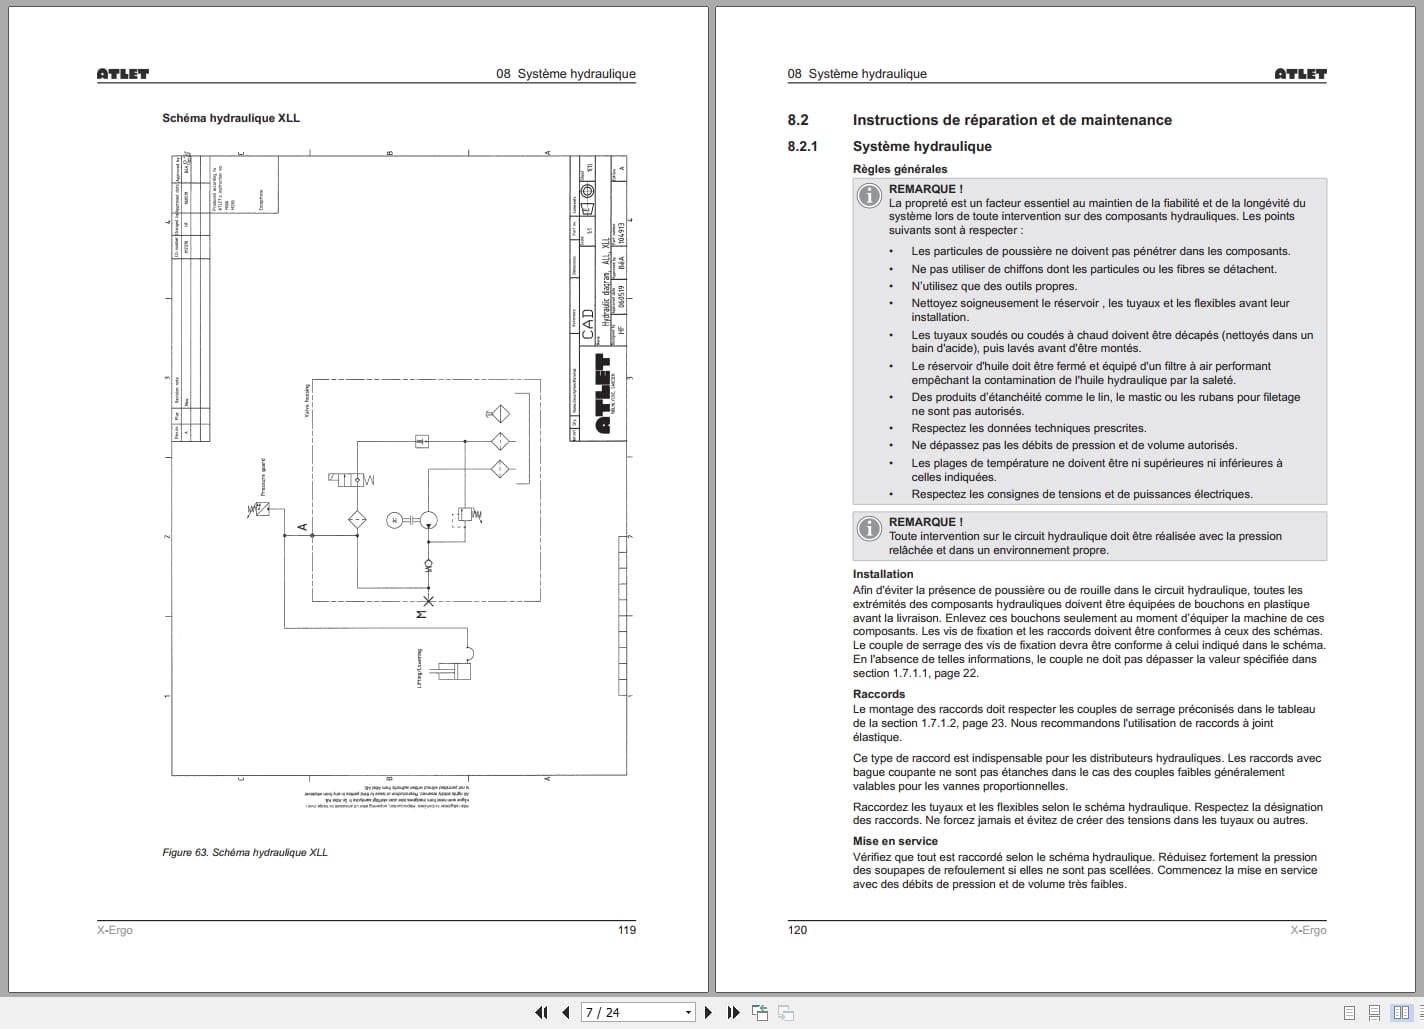Image resolution: width=1424 pixels, height=1029 pixels.
Task: Click the Mise en service subheading
Action: [895, 841]
